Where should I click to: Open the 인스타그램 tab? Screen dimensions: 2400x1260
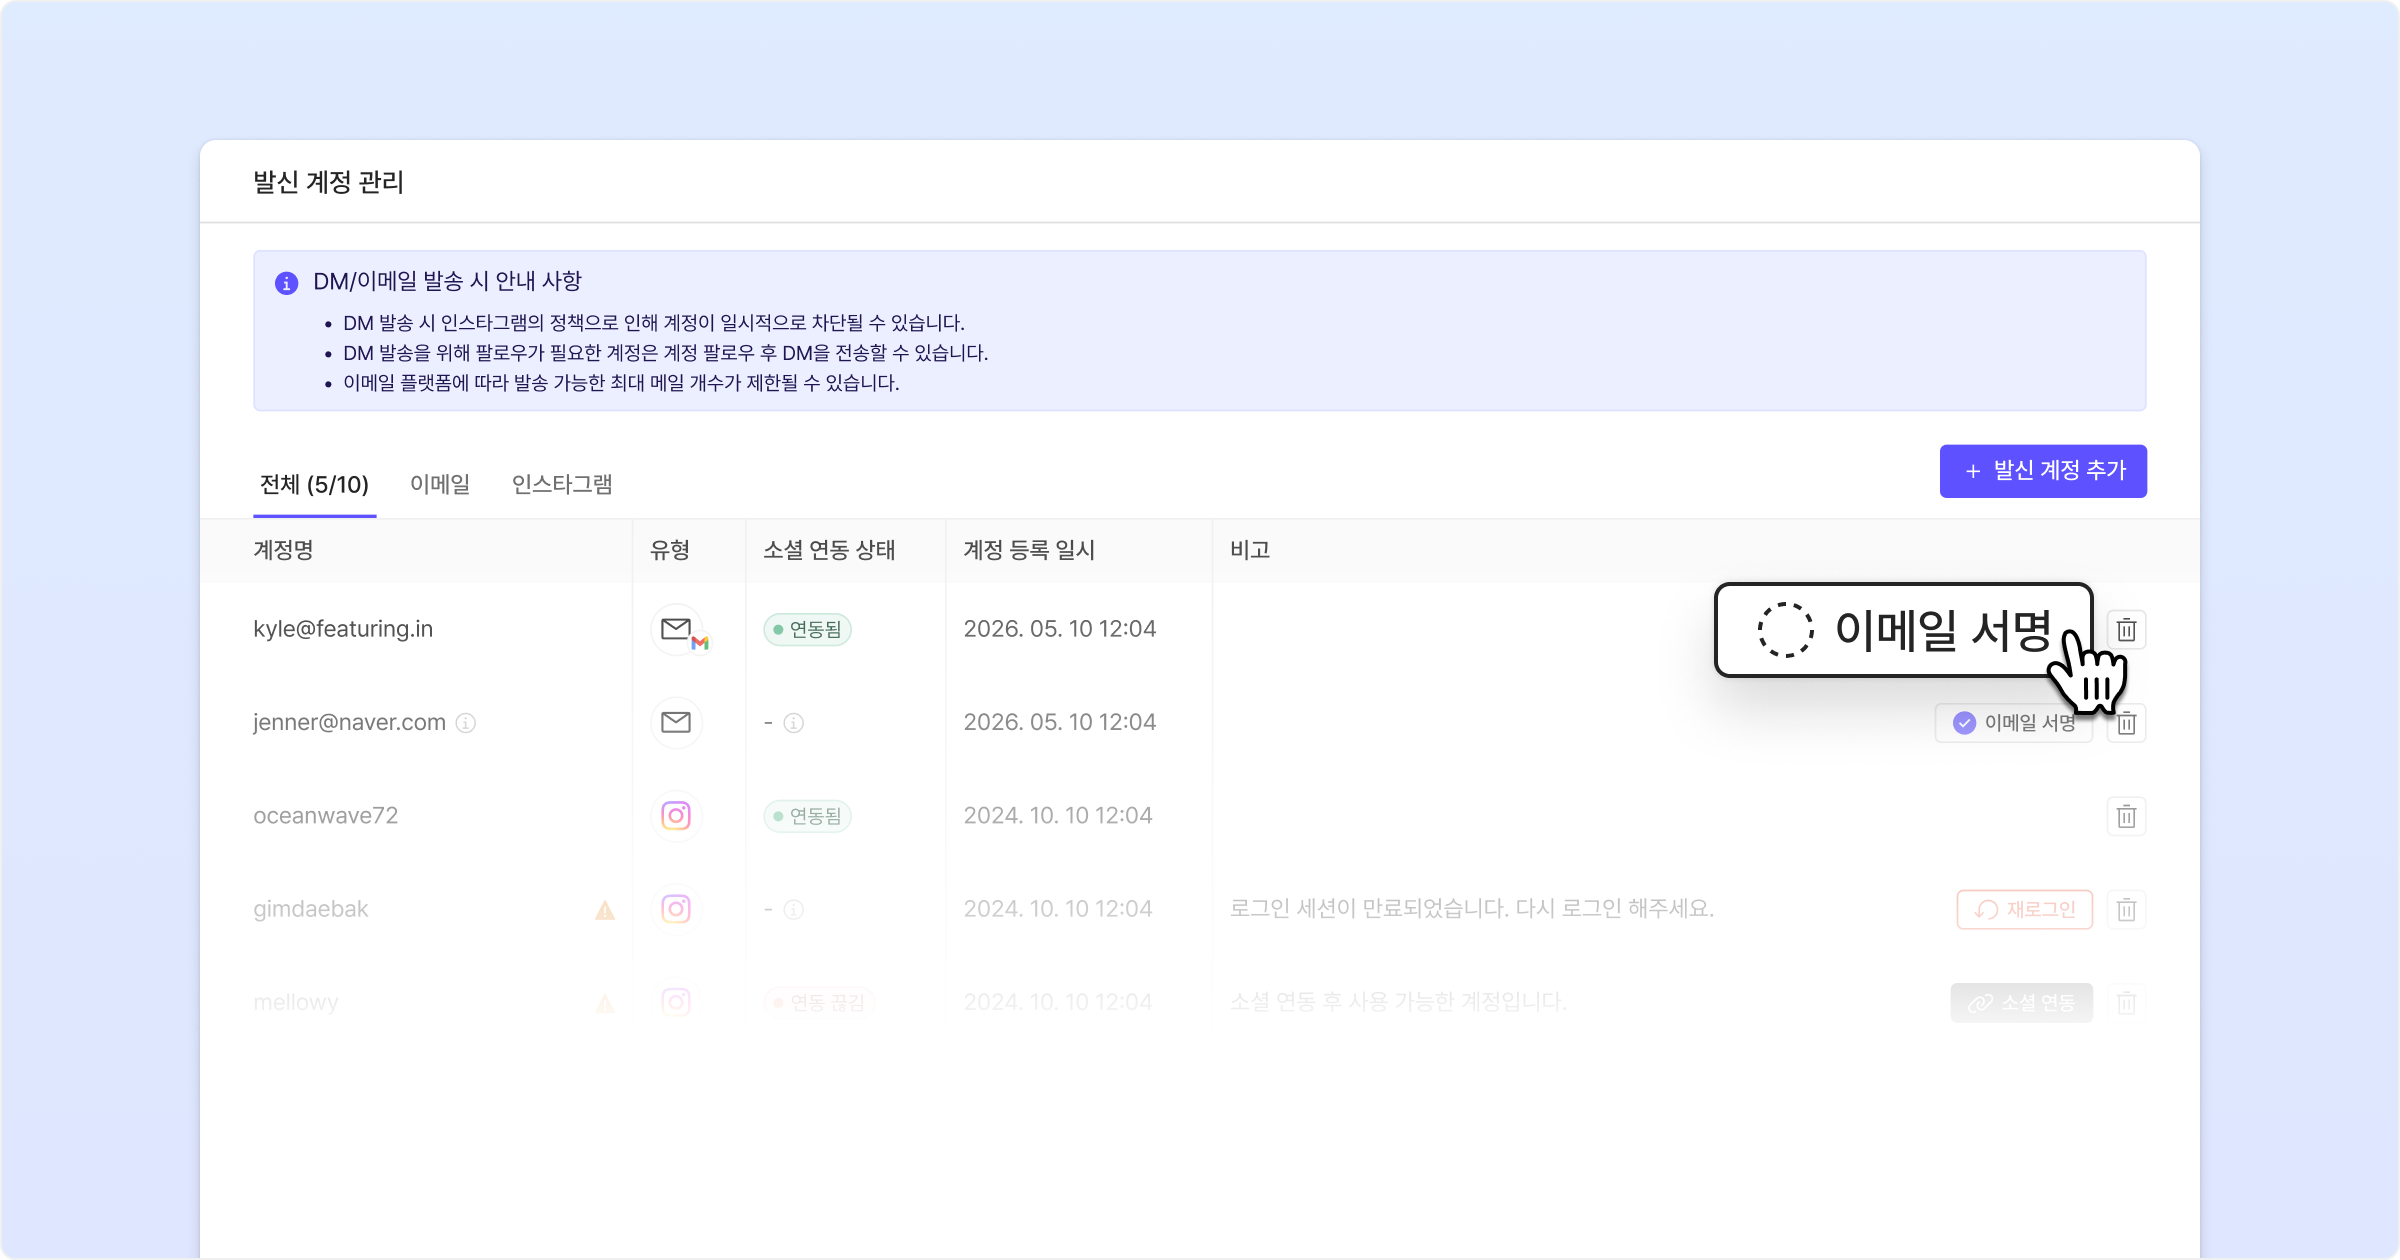[x=562, y=485]
